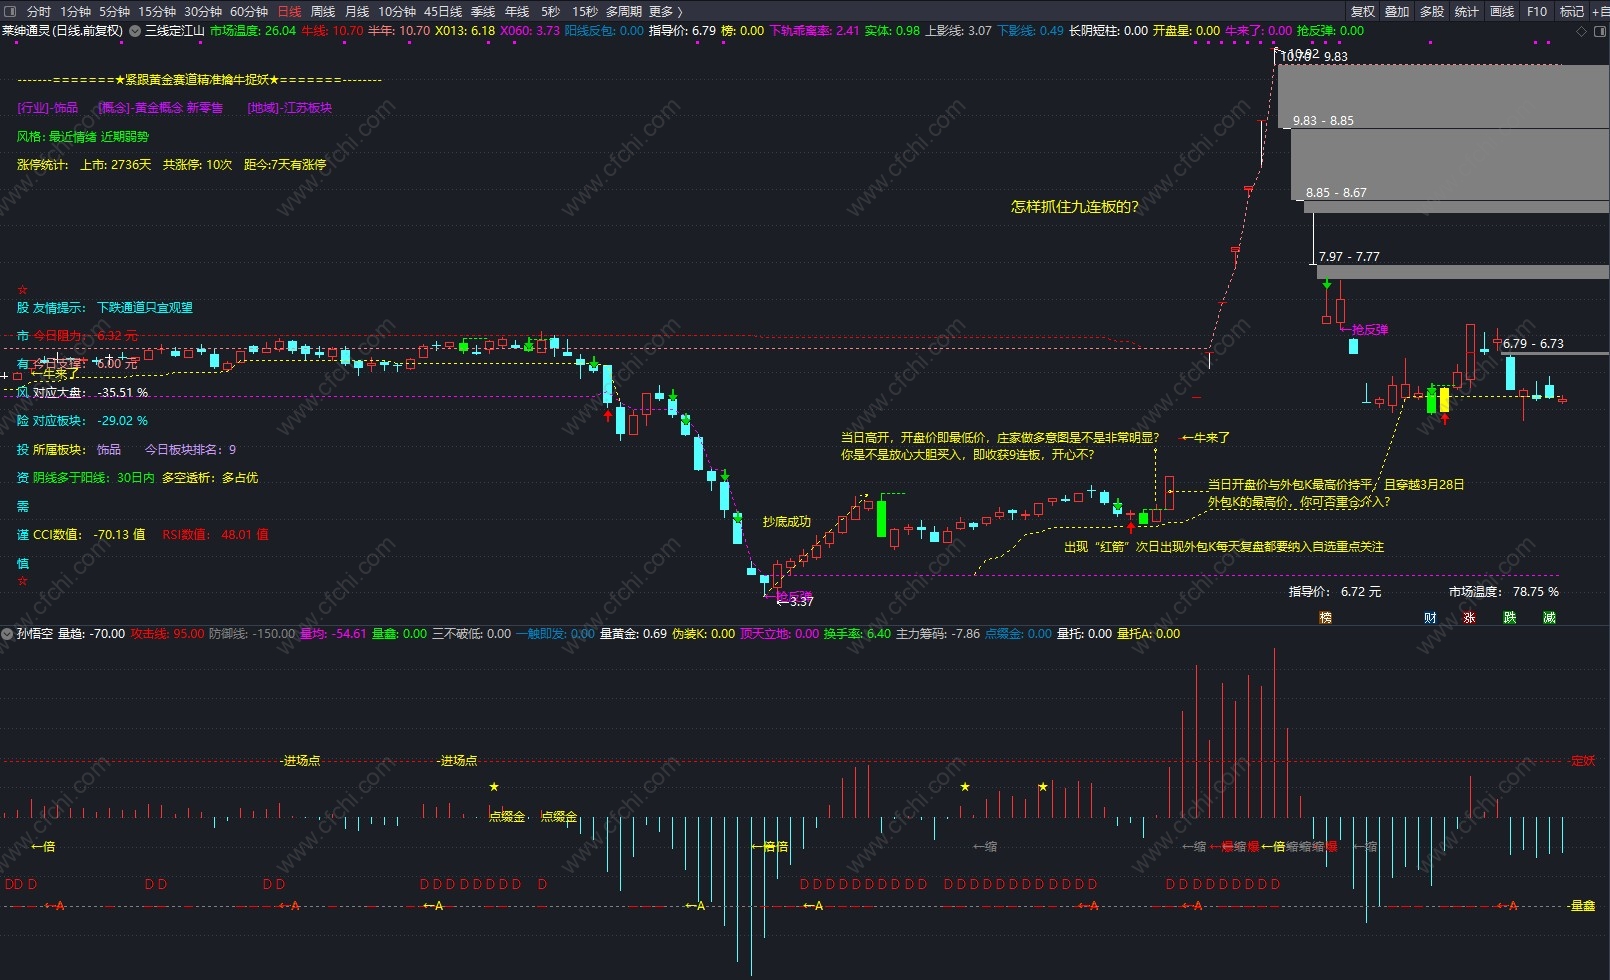The height and width of the screenshot is (980, 1610).
Task: Click the RSI数值: 48.01 readout
Action: pos(215,535)
